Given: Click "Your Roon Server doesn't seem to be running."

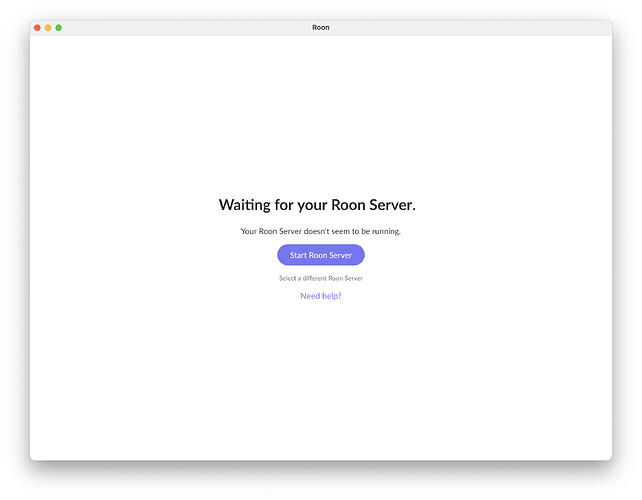Looking at the screenshot, I should (321, 231).
